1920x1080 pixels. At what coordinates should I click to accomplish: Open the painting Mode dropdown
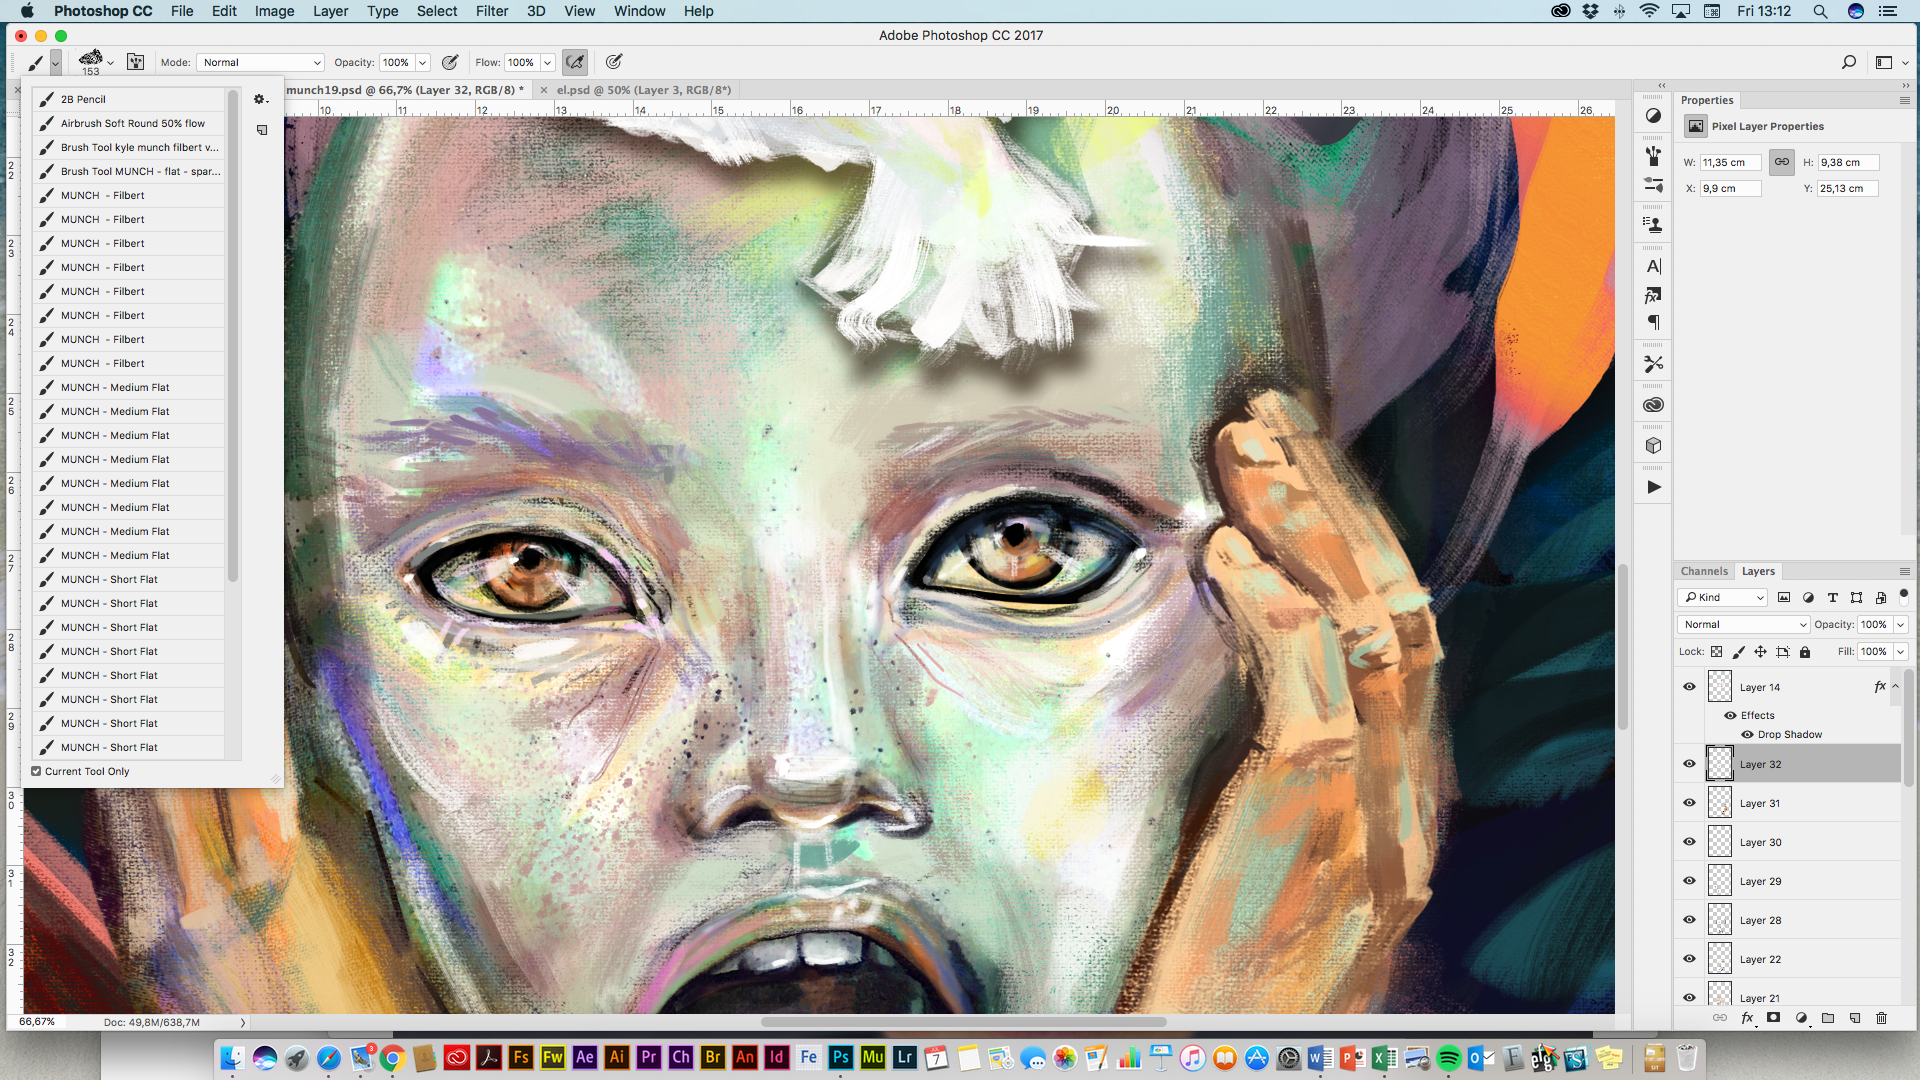pyautogui.click(x=261, y=62)
